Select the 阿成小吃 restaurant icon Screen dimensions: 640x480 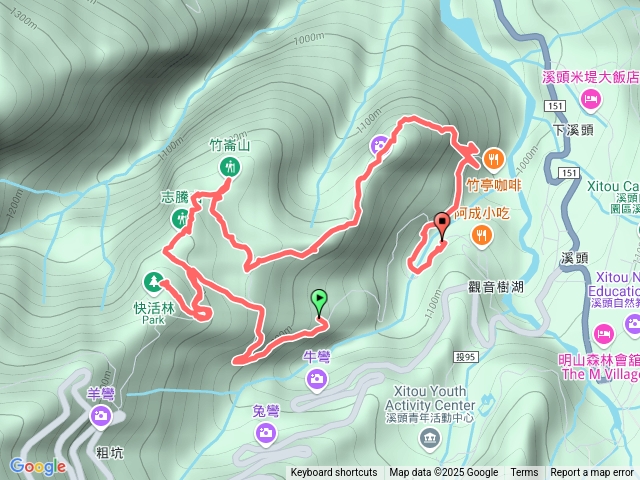482,236
